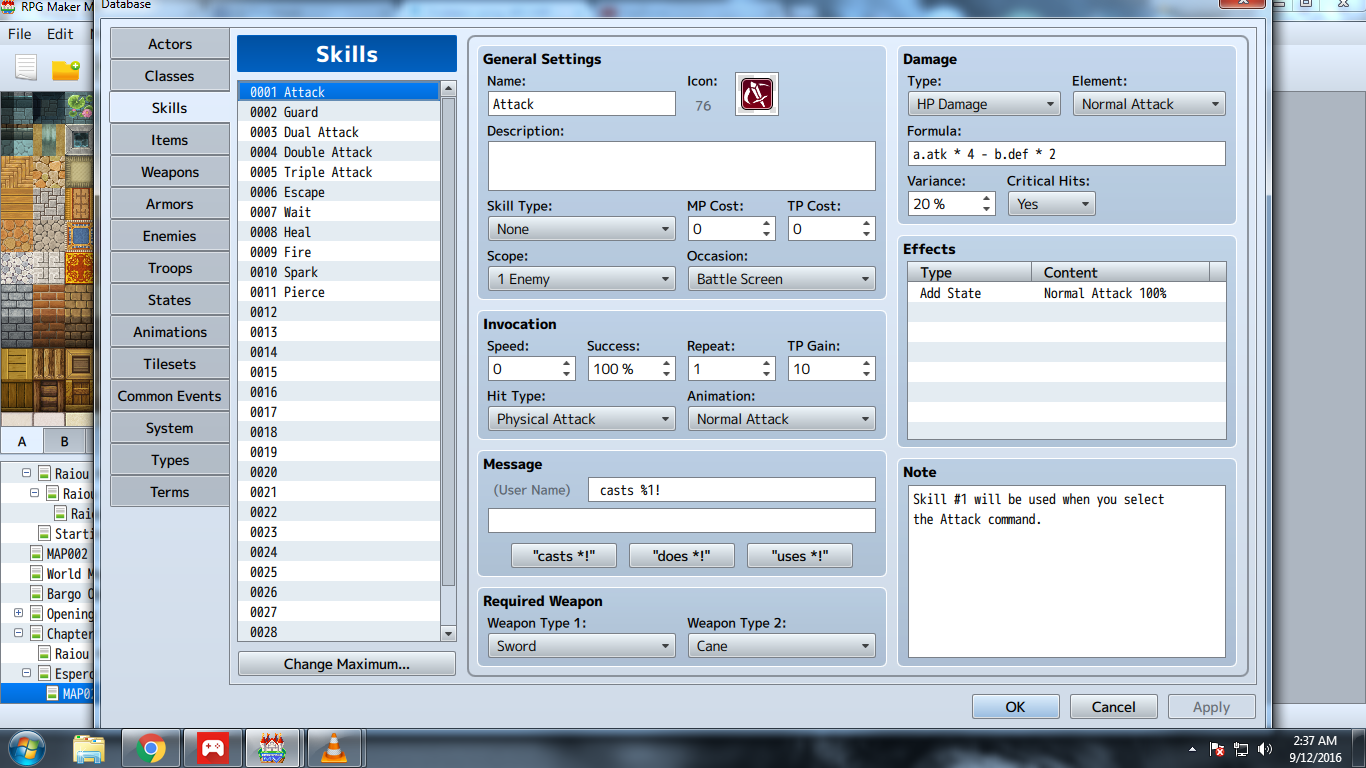
Task: Click the Windows Start button
Action: pos(26,748)
